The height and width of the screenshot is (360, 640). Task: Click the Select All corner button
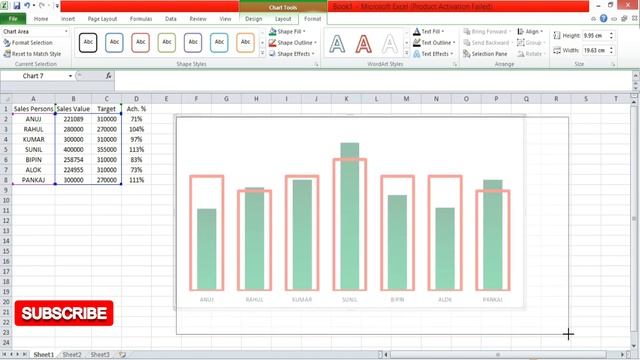[6, 99]
